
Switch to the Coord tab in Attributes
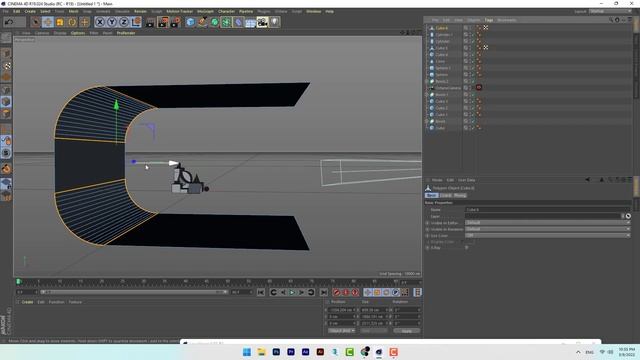[445, 196]
